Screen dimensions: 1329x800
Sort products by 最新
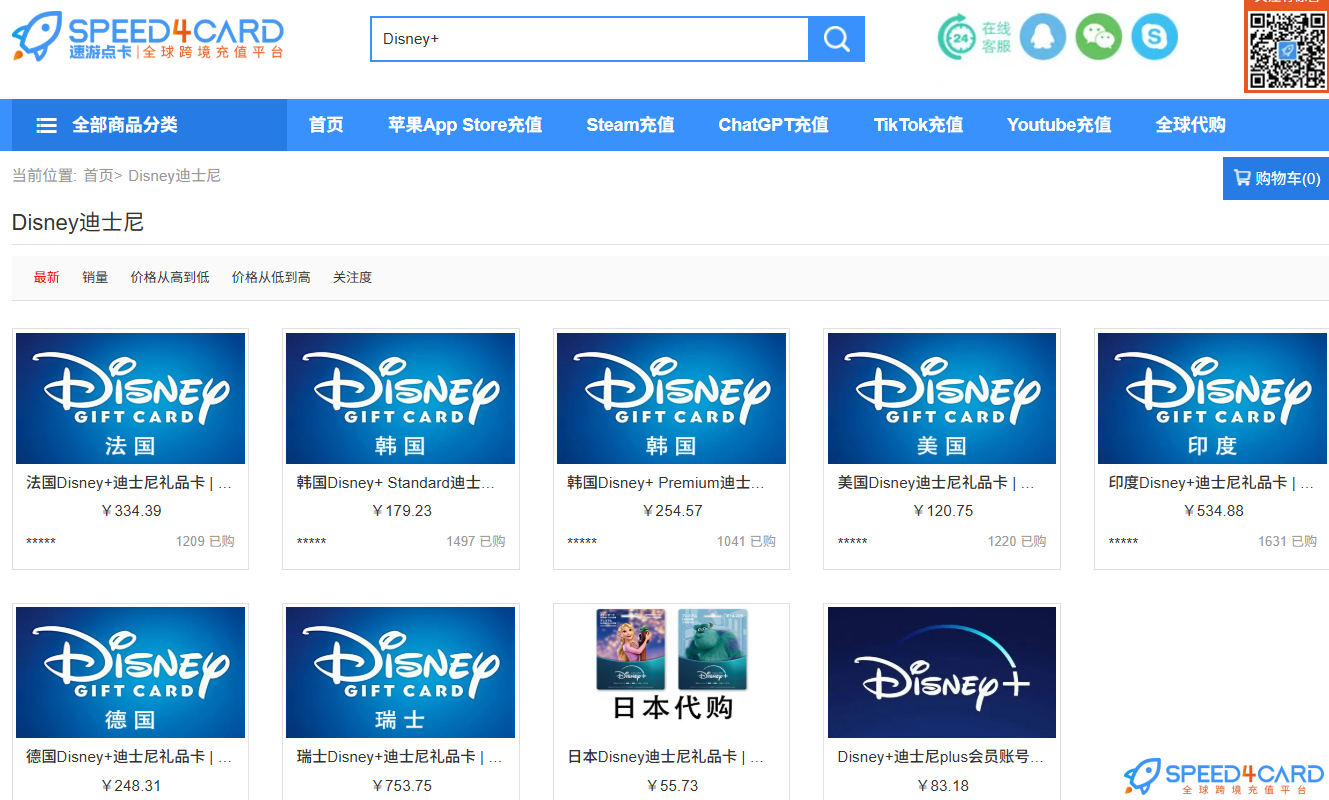point(46,277)
